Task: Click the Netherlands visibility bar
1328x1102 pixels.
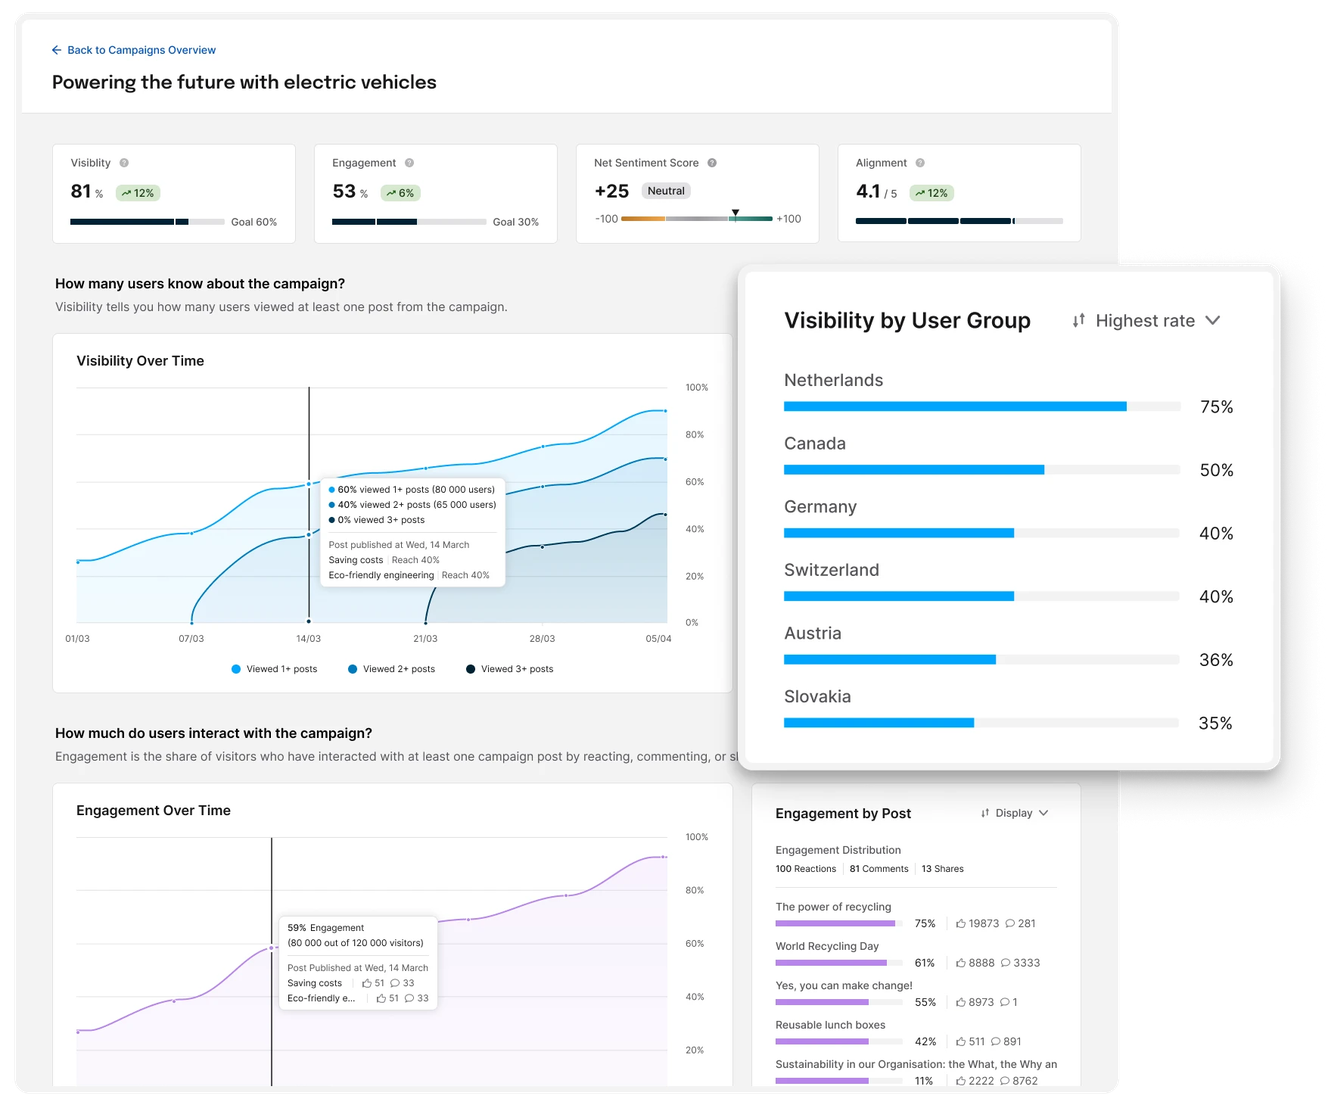Action: coord(955,406)
